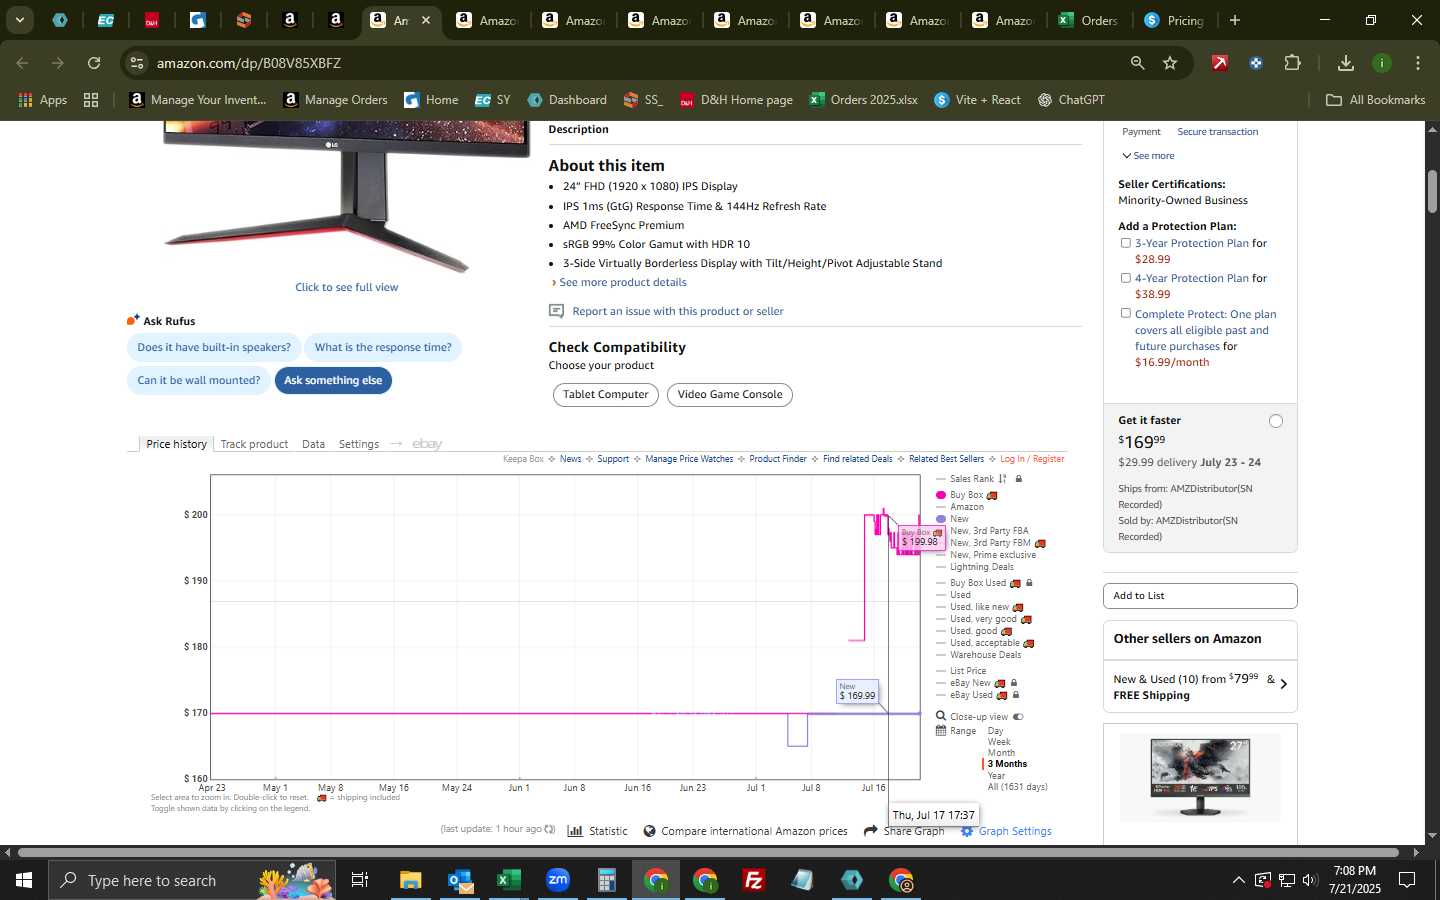Click Ask something else Rufus button
This screenshot has height=900, width=1440.
click(333, 380)
